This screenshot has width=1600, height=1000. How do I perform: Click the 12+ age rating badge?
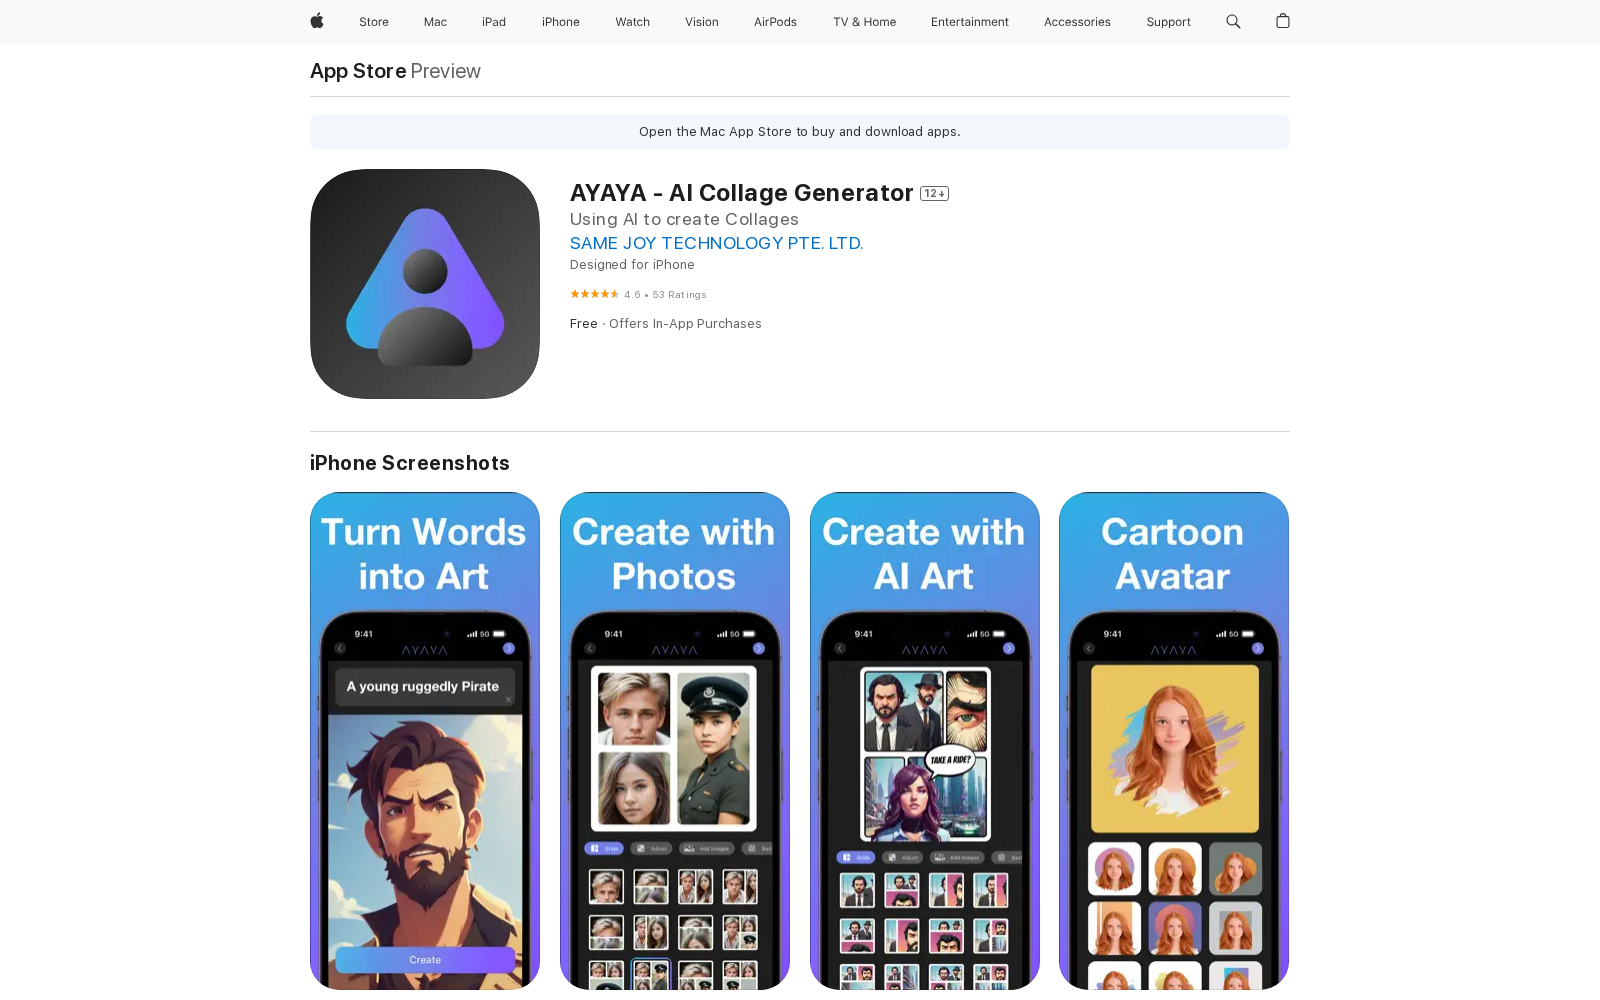coord(934,193)
